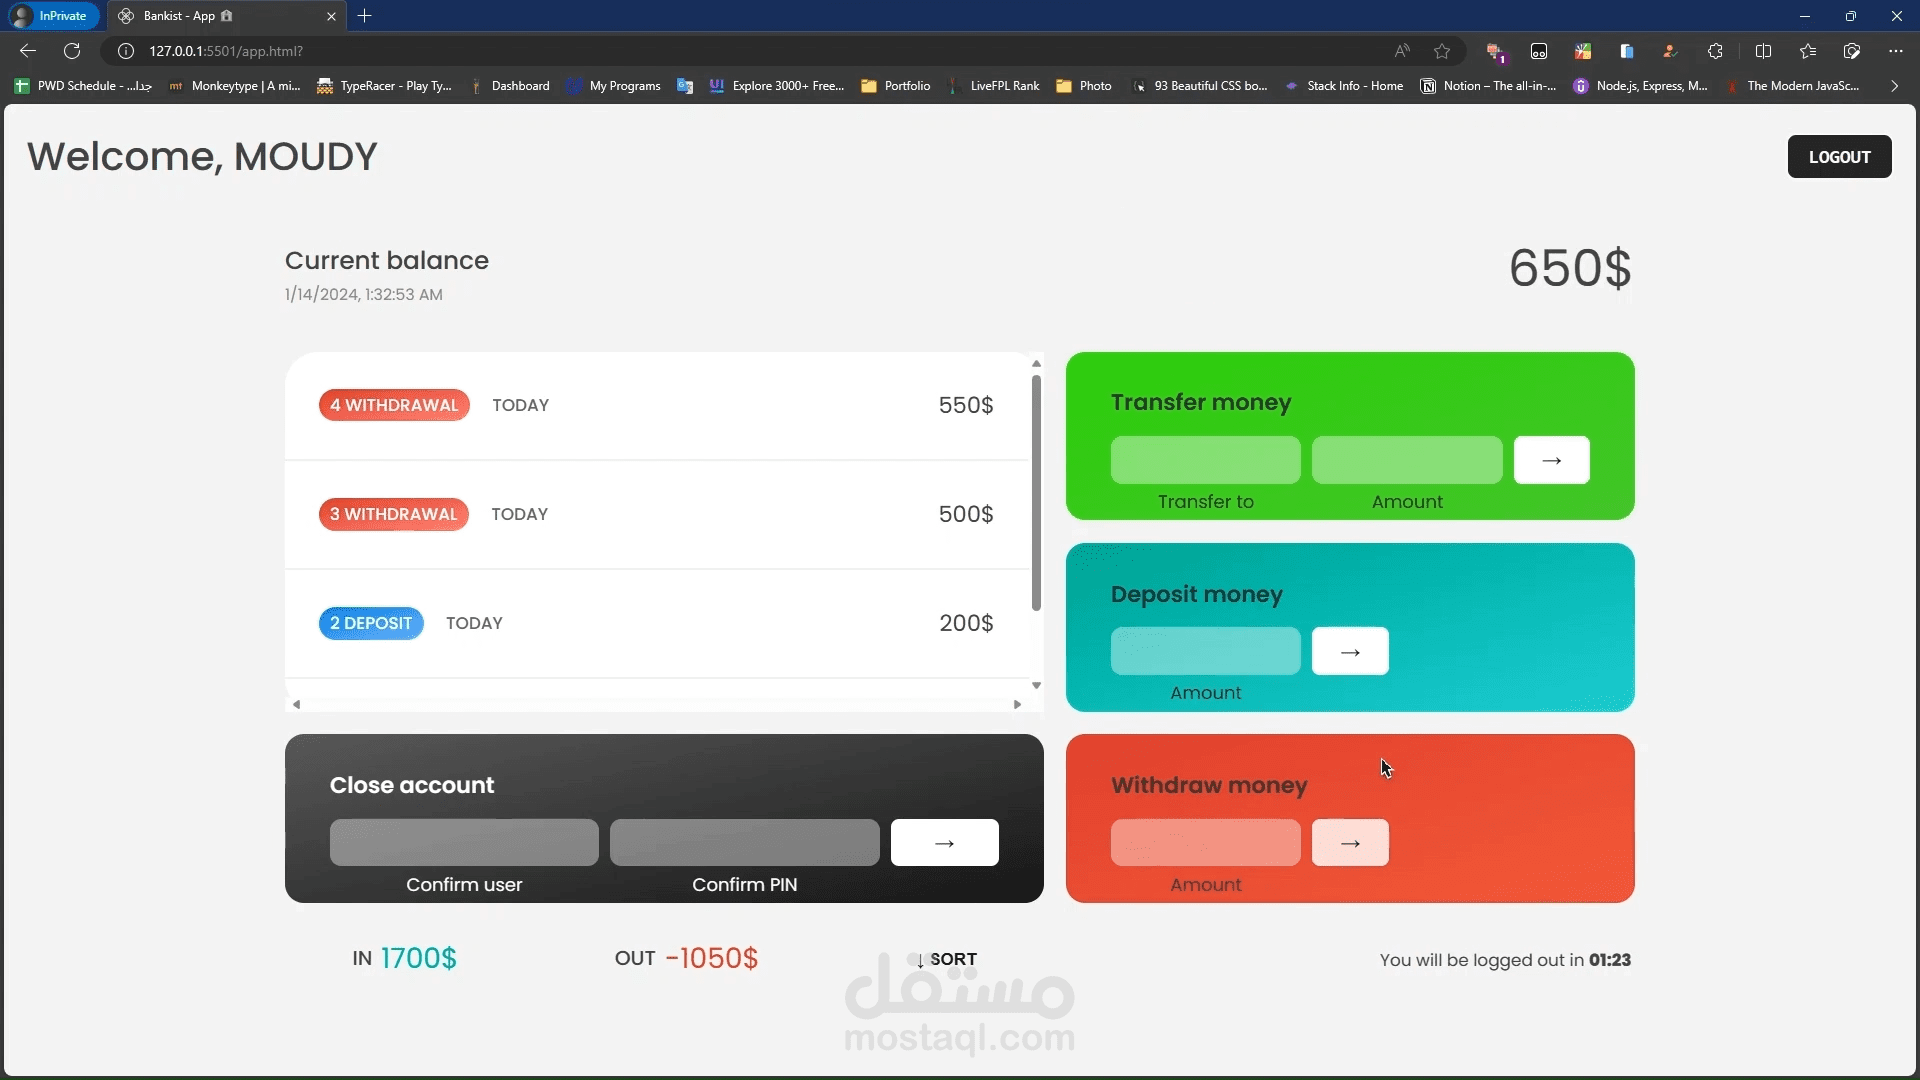Open the Settings and more menu
1920x1080 pixels.
[x=1895, y=51]
